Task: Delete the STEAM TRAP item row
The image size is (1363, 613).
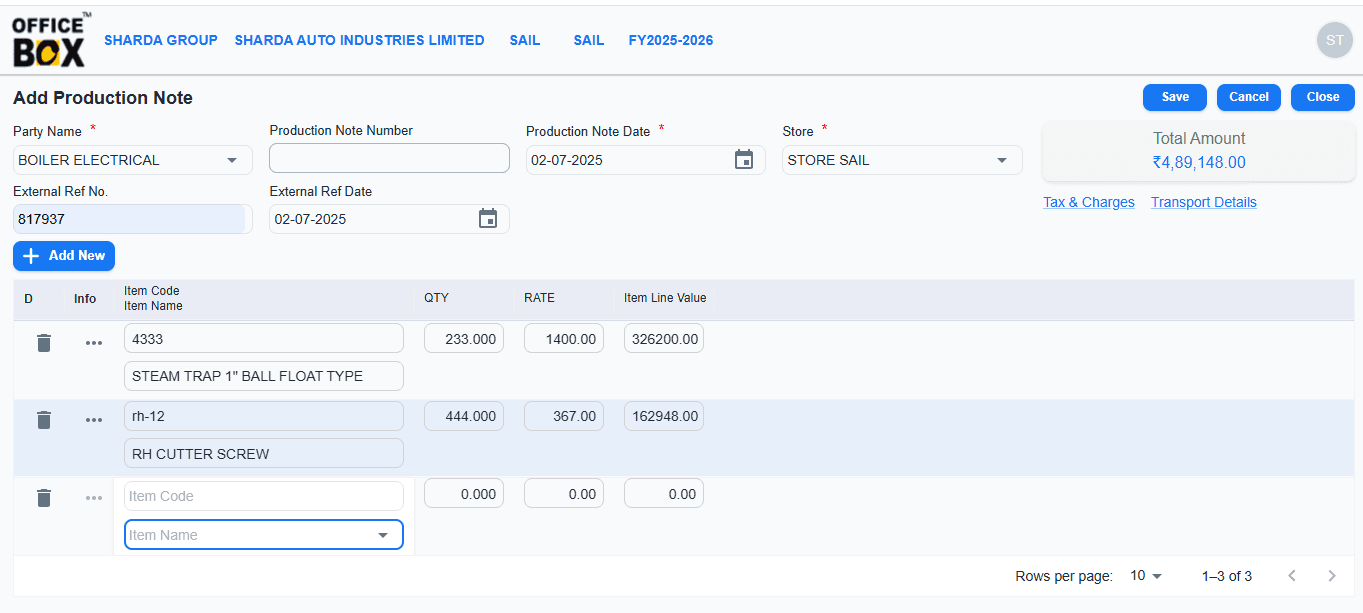Action: [44, 342]
